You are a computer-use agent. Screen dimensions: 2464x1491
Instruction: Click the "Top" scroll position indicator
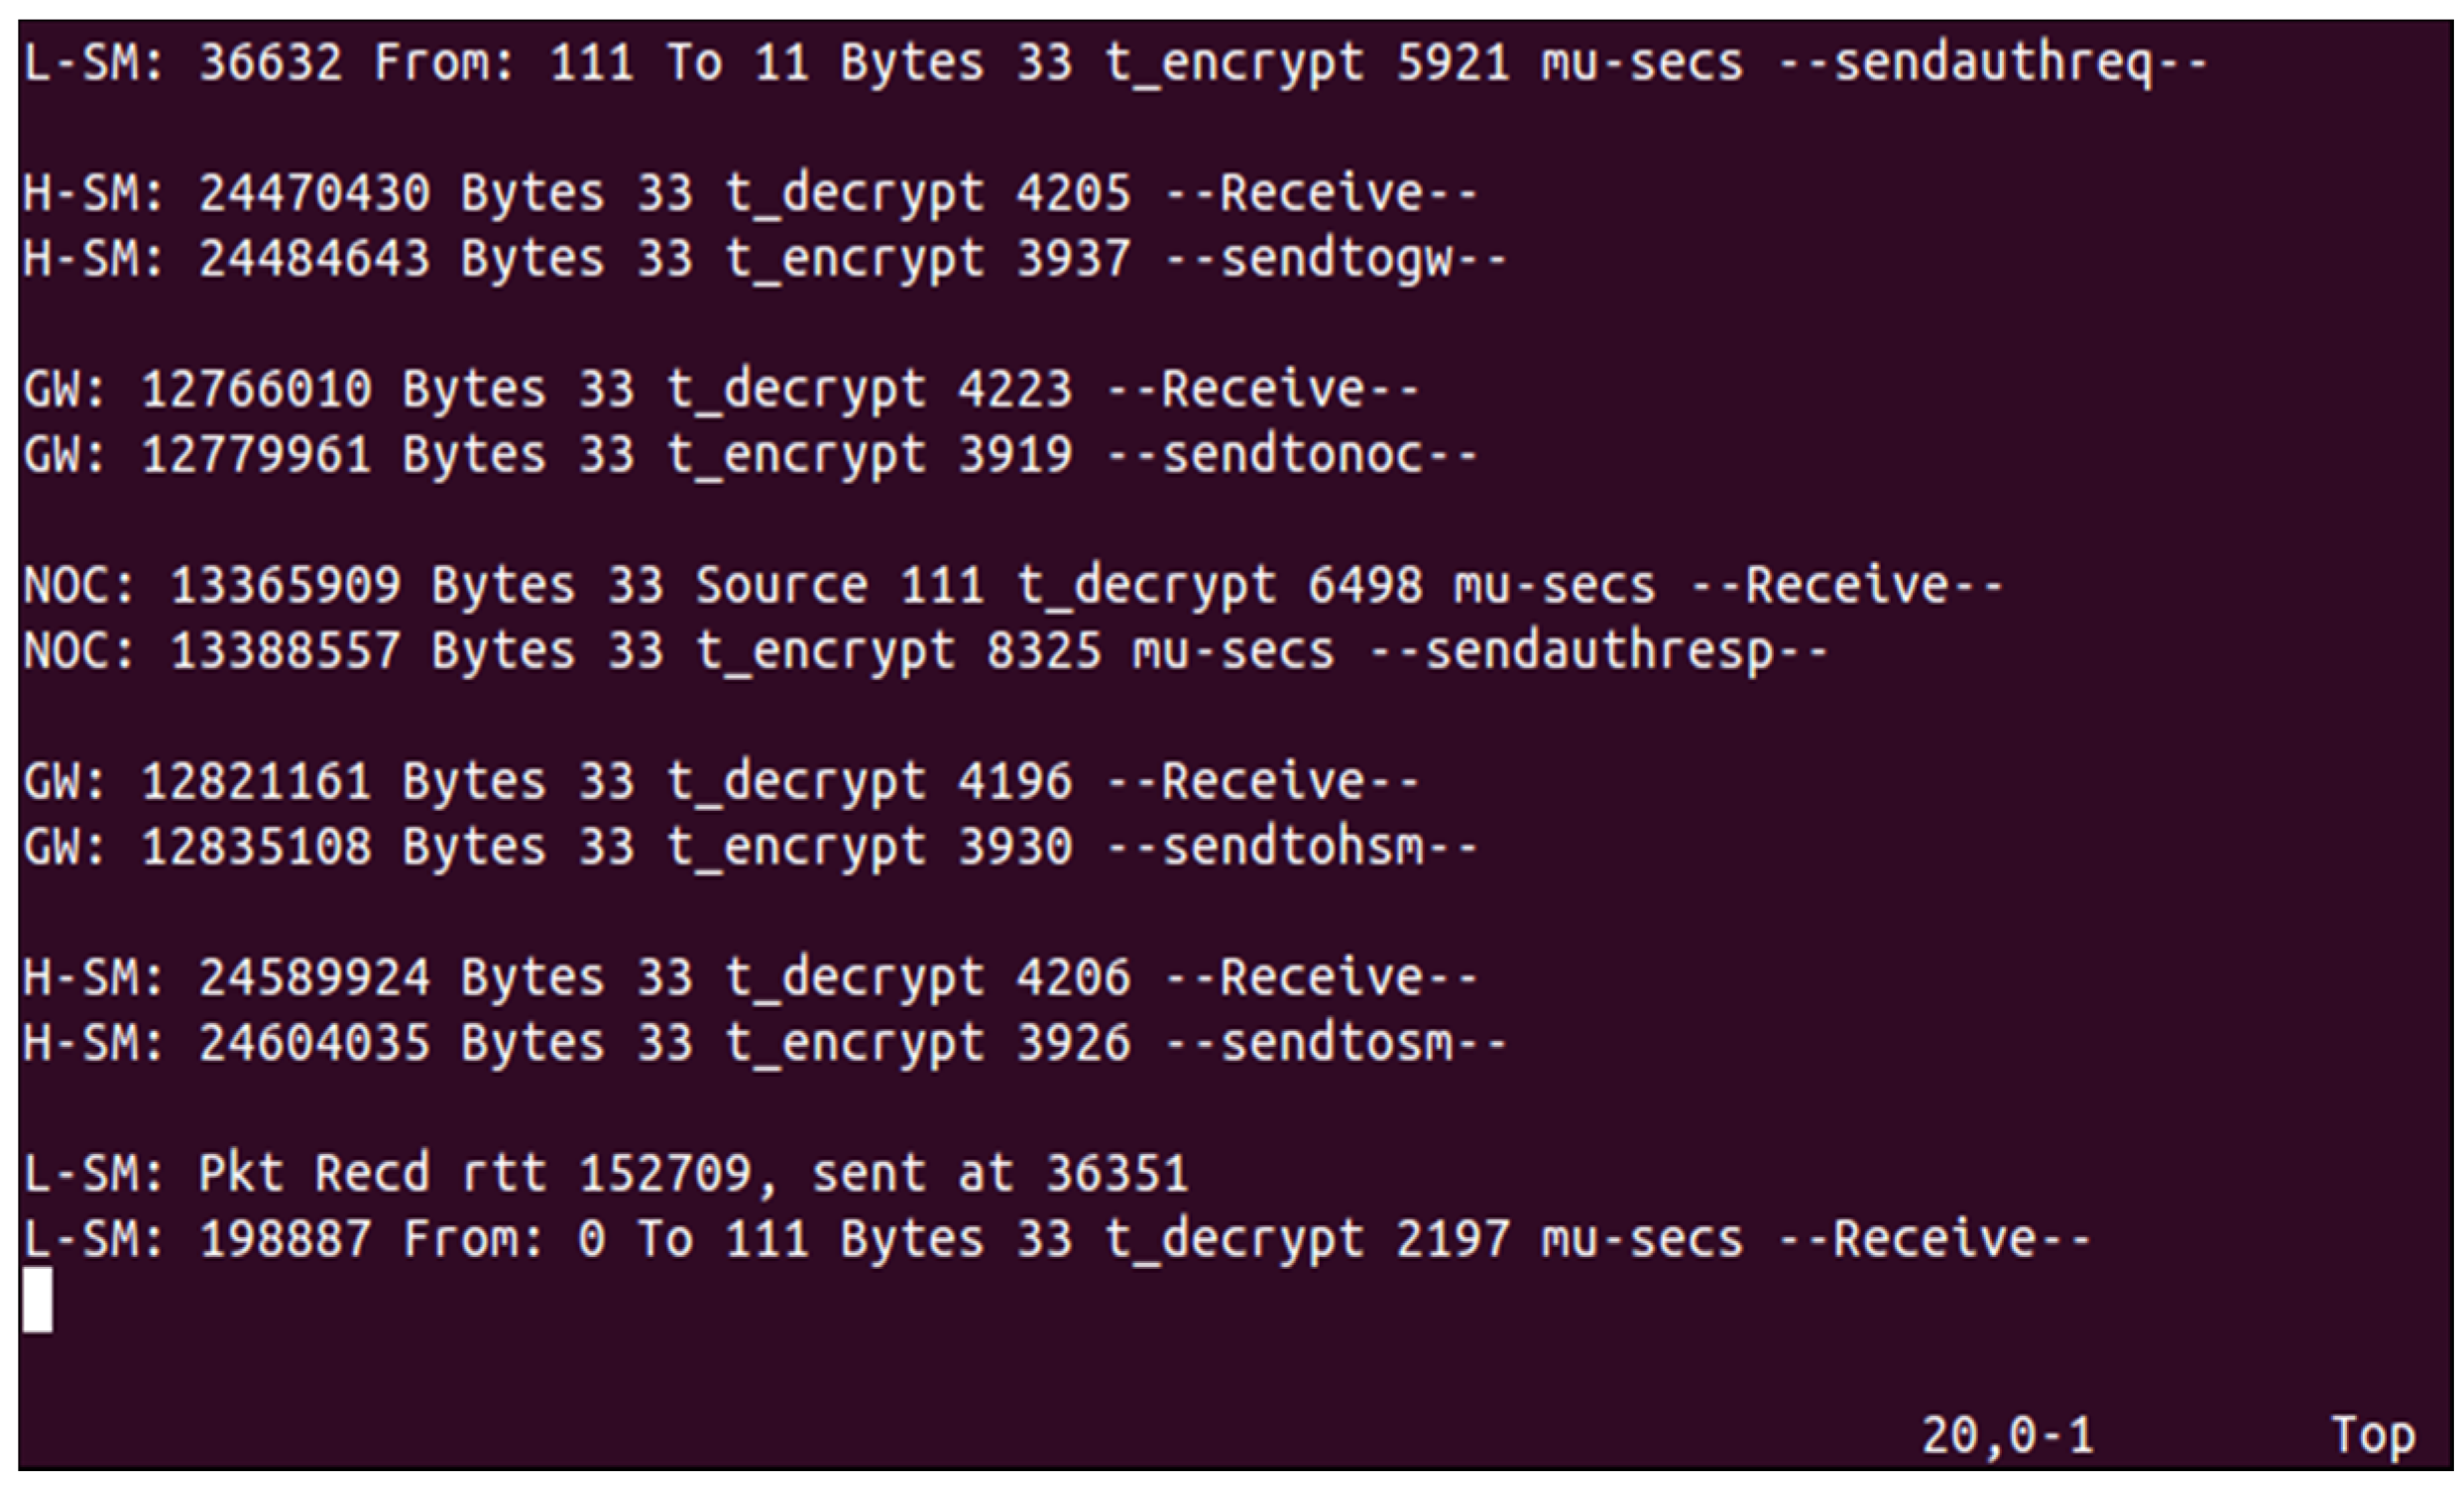coord(2372,1436)
